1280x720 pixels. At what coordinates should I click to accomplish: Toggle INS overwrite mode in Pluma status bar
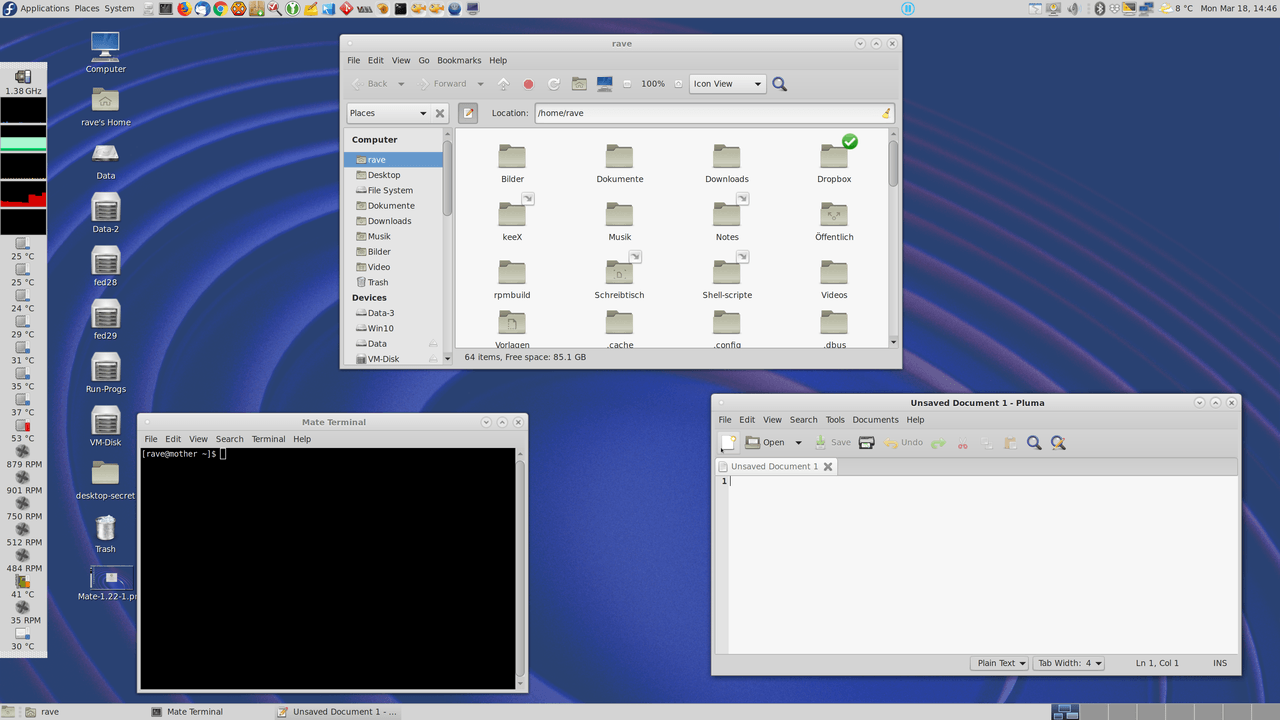point(1219,663)
